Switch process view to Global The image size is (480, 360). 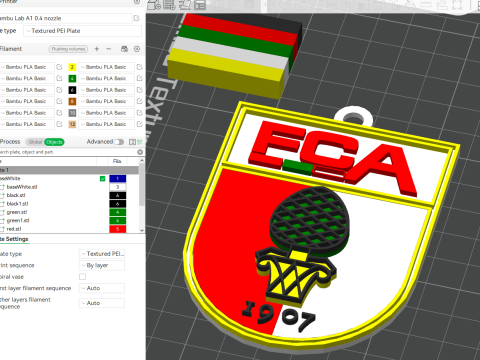click(x=35, y=142)
